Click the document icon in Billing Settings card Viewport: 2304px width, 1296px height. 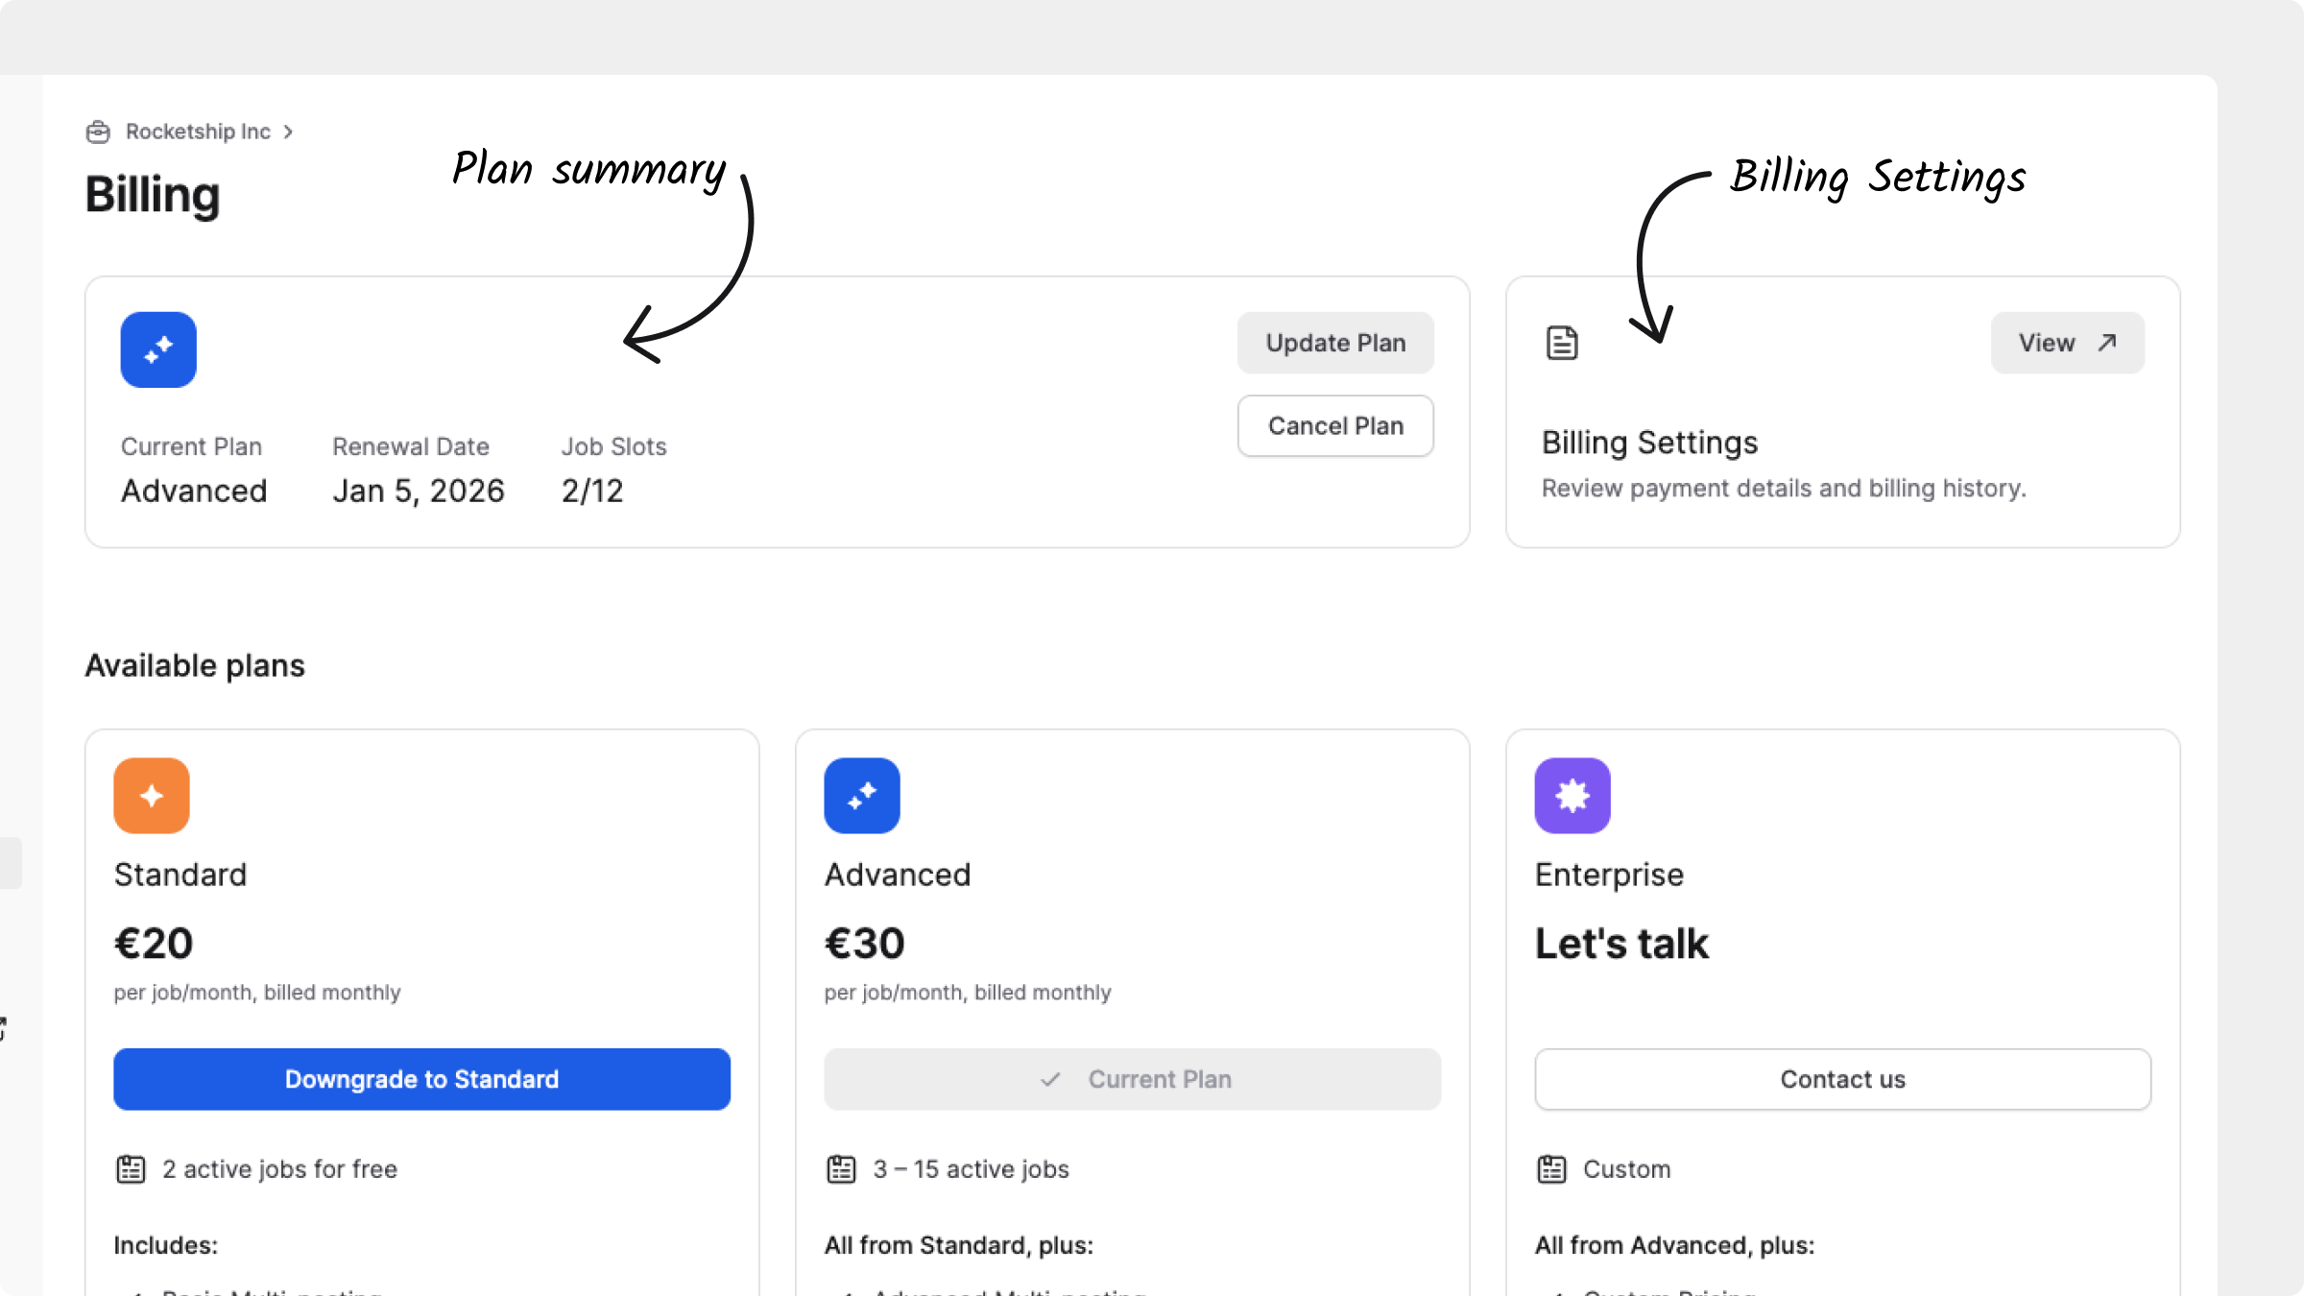[1562, 343]
